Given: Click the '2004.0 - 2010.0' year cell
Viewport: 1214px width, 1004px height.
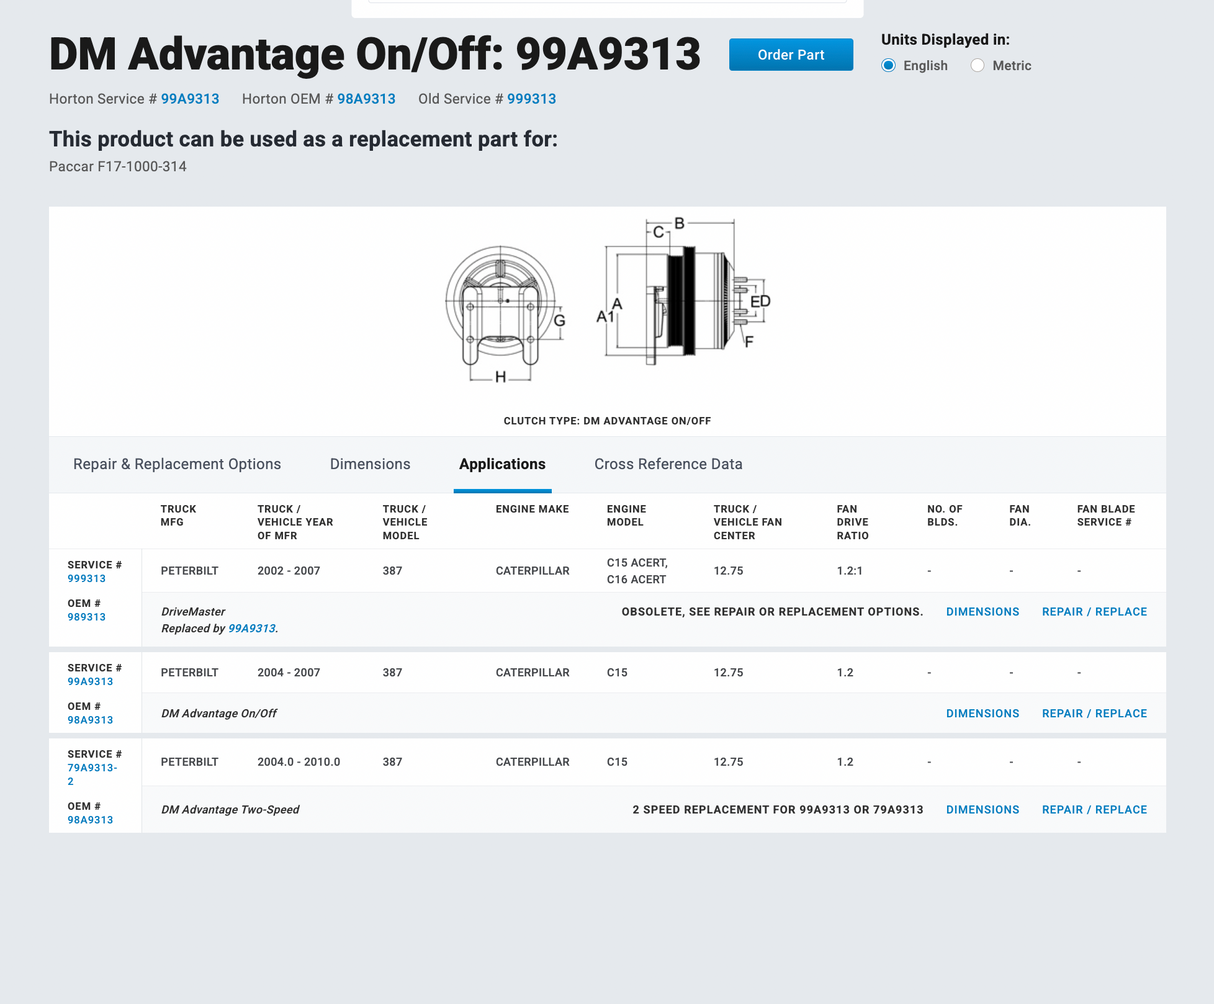Looking at the screenshot, I should (299, 762).
